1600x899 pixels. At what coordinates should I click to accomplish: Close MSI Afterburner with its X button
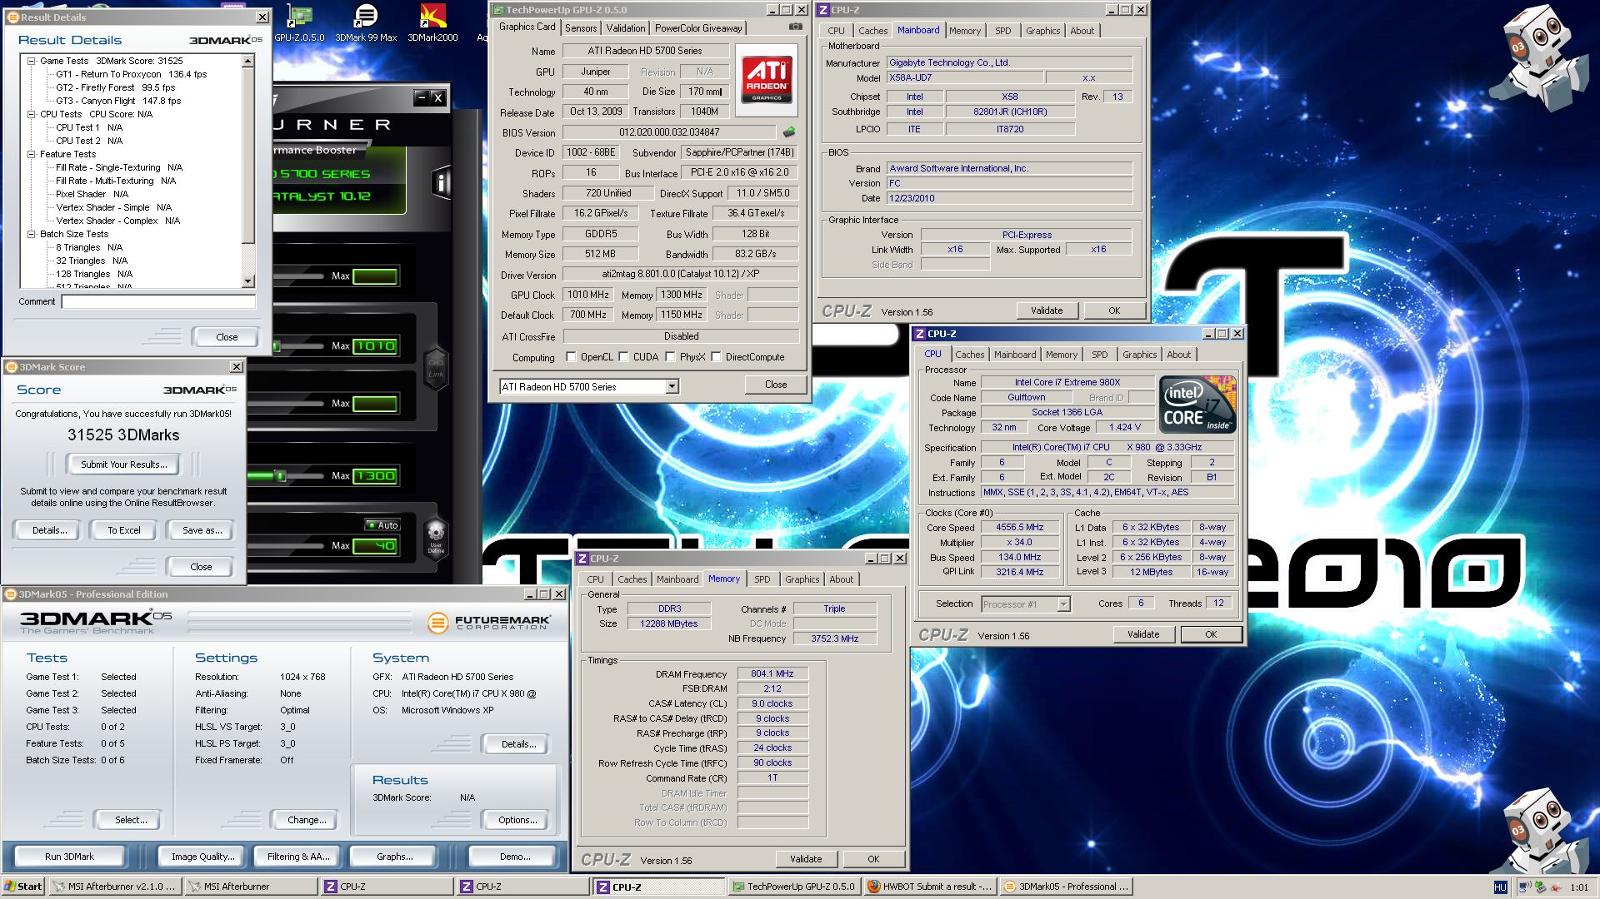[x=437, y=97]
